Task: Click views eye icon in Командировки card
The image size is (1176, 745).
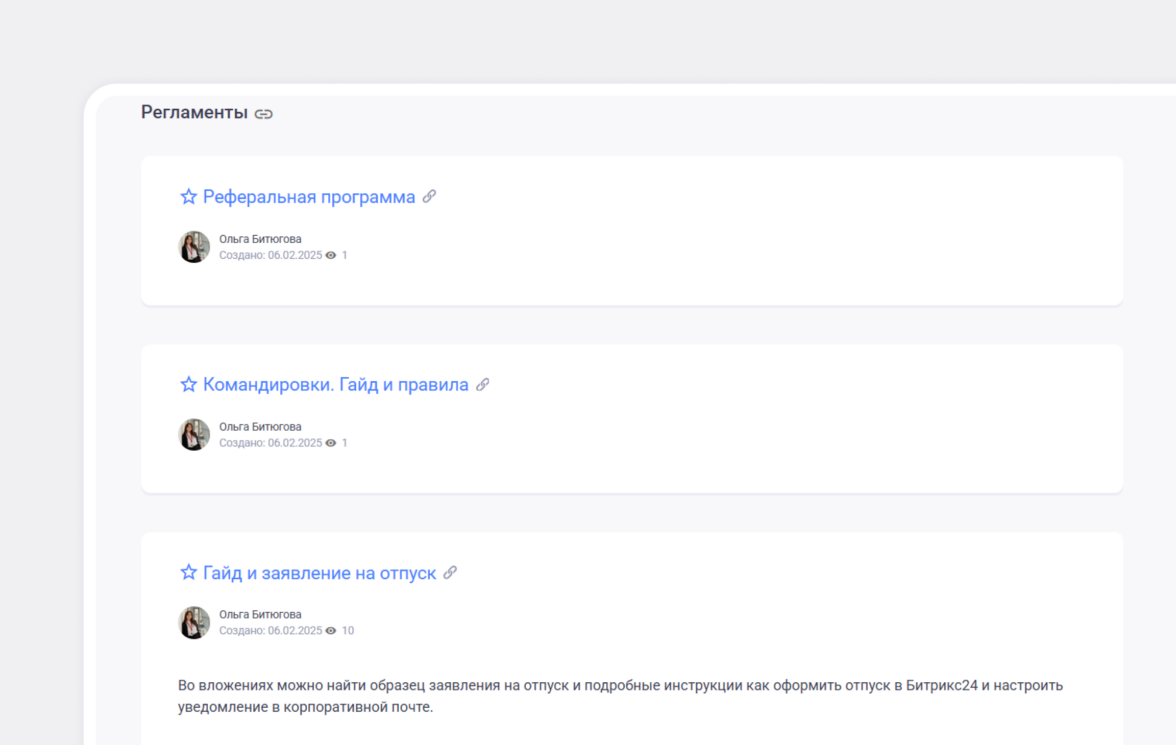Action: (331, 443)
